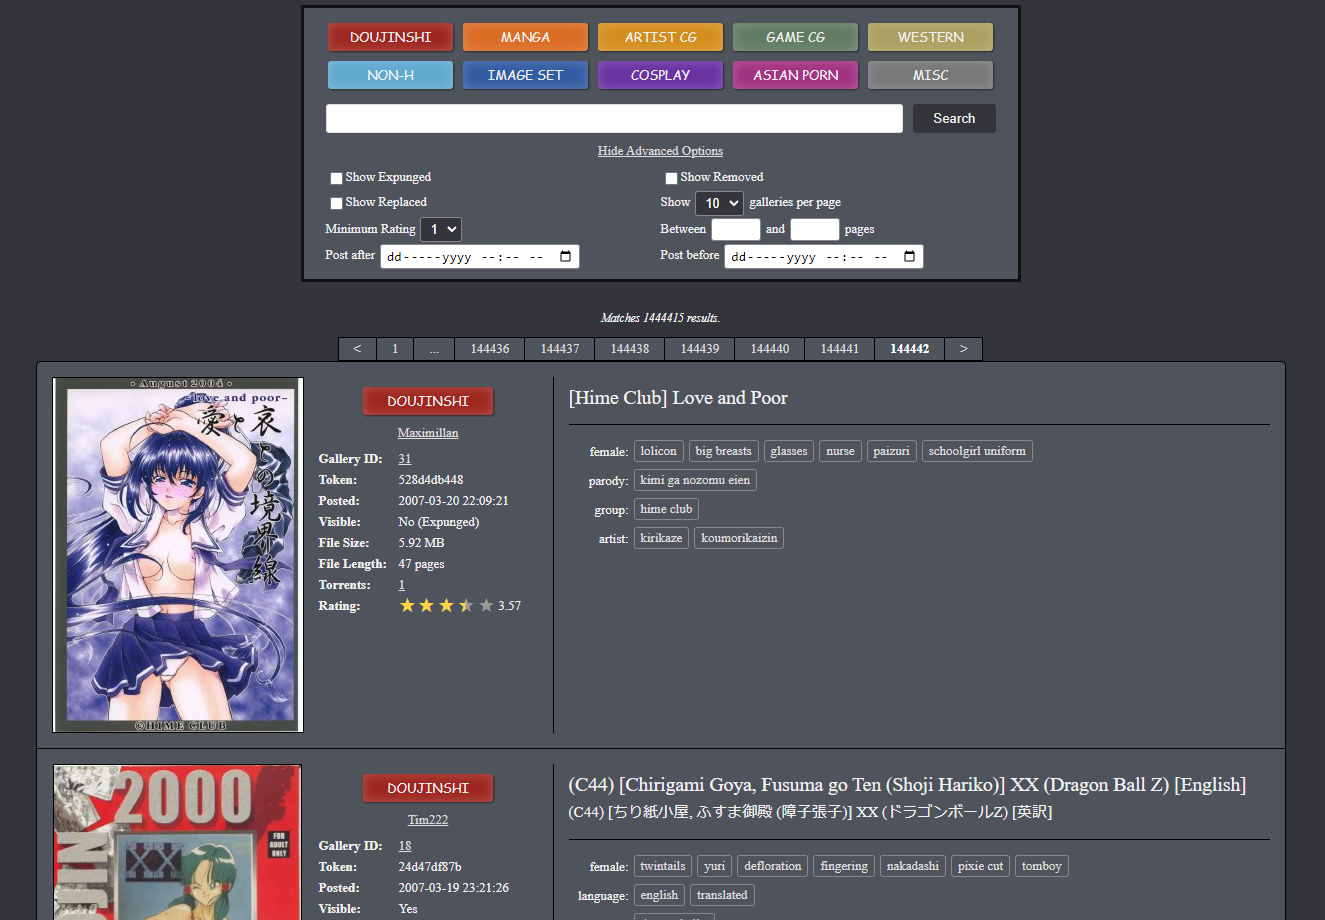Go to page 1 in pagination
Screen dimensions: 1325x920
[395, 349]
